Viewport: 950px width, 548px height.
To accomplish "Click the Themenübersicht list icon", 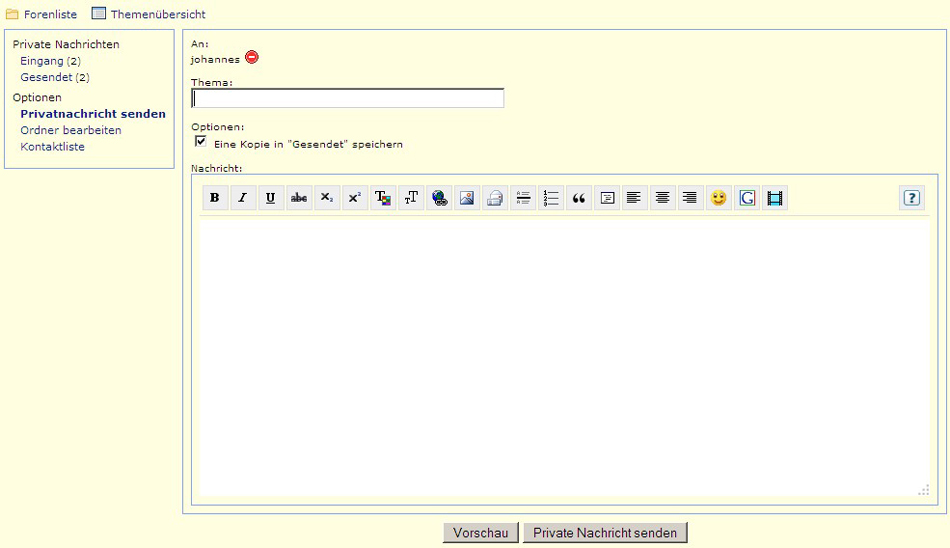I will point(99,13).
